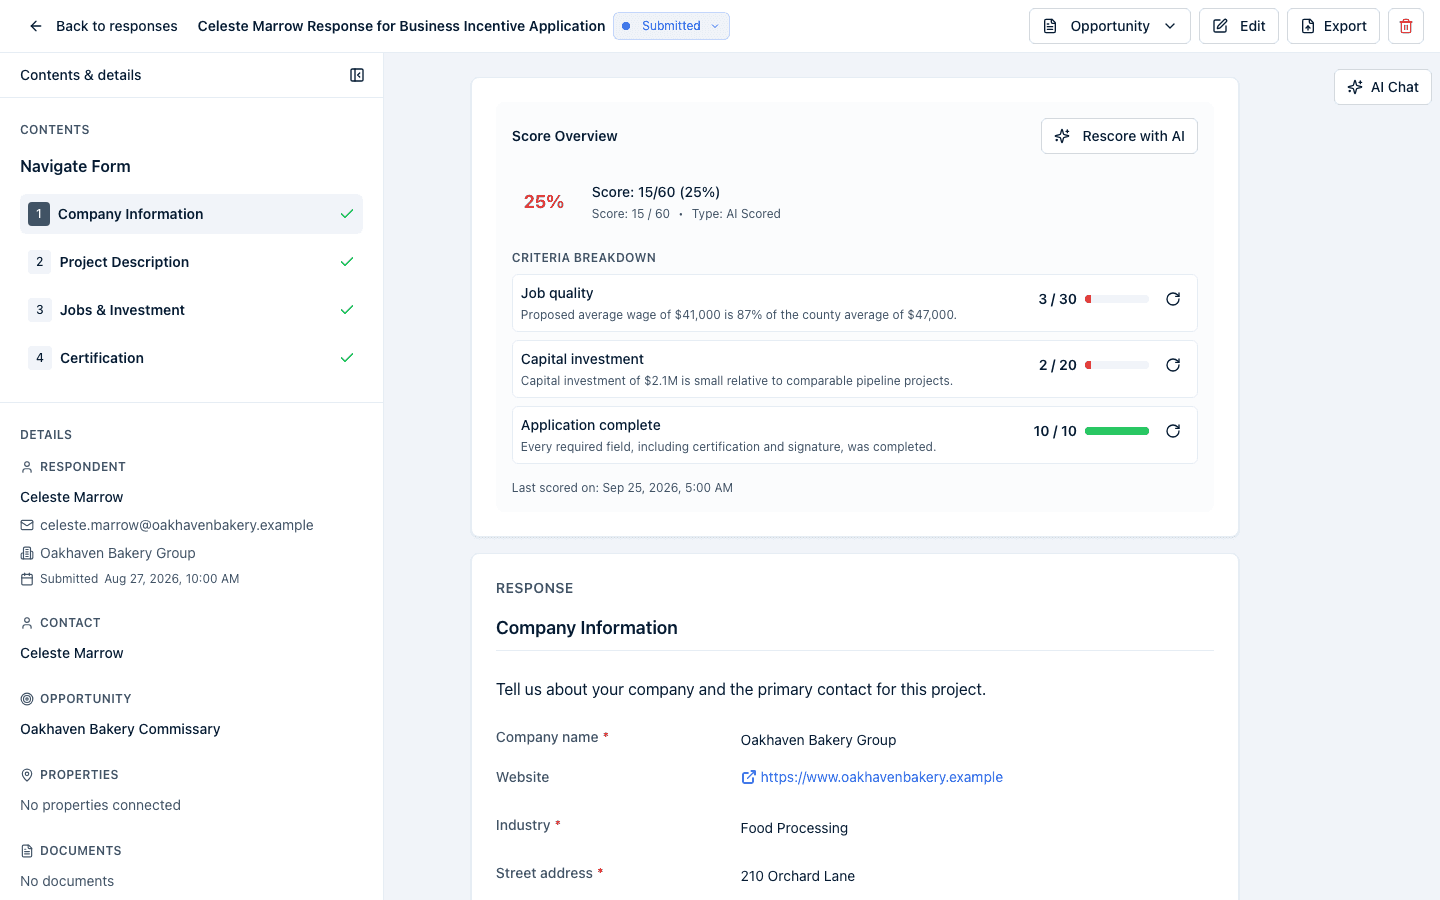Click the external link icon beside website
The image size is (1440, 900).
coord(748,777)
